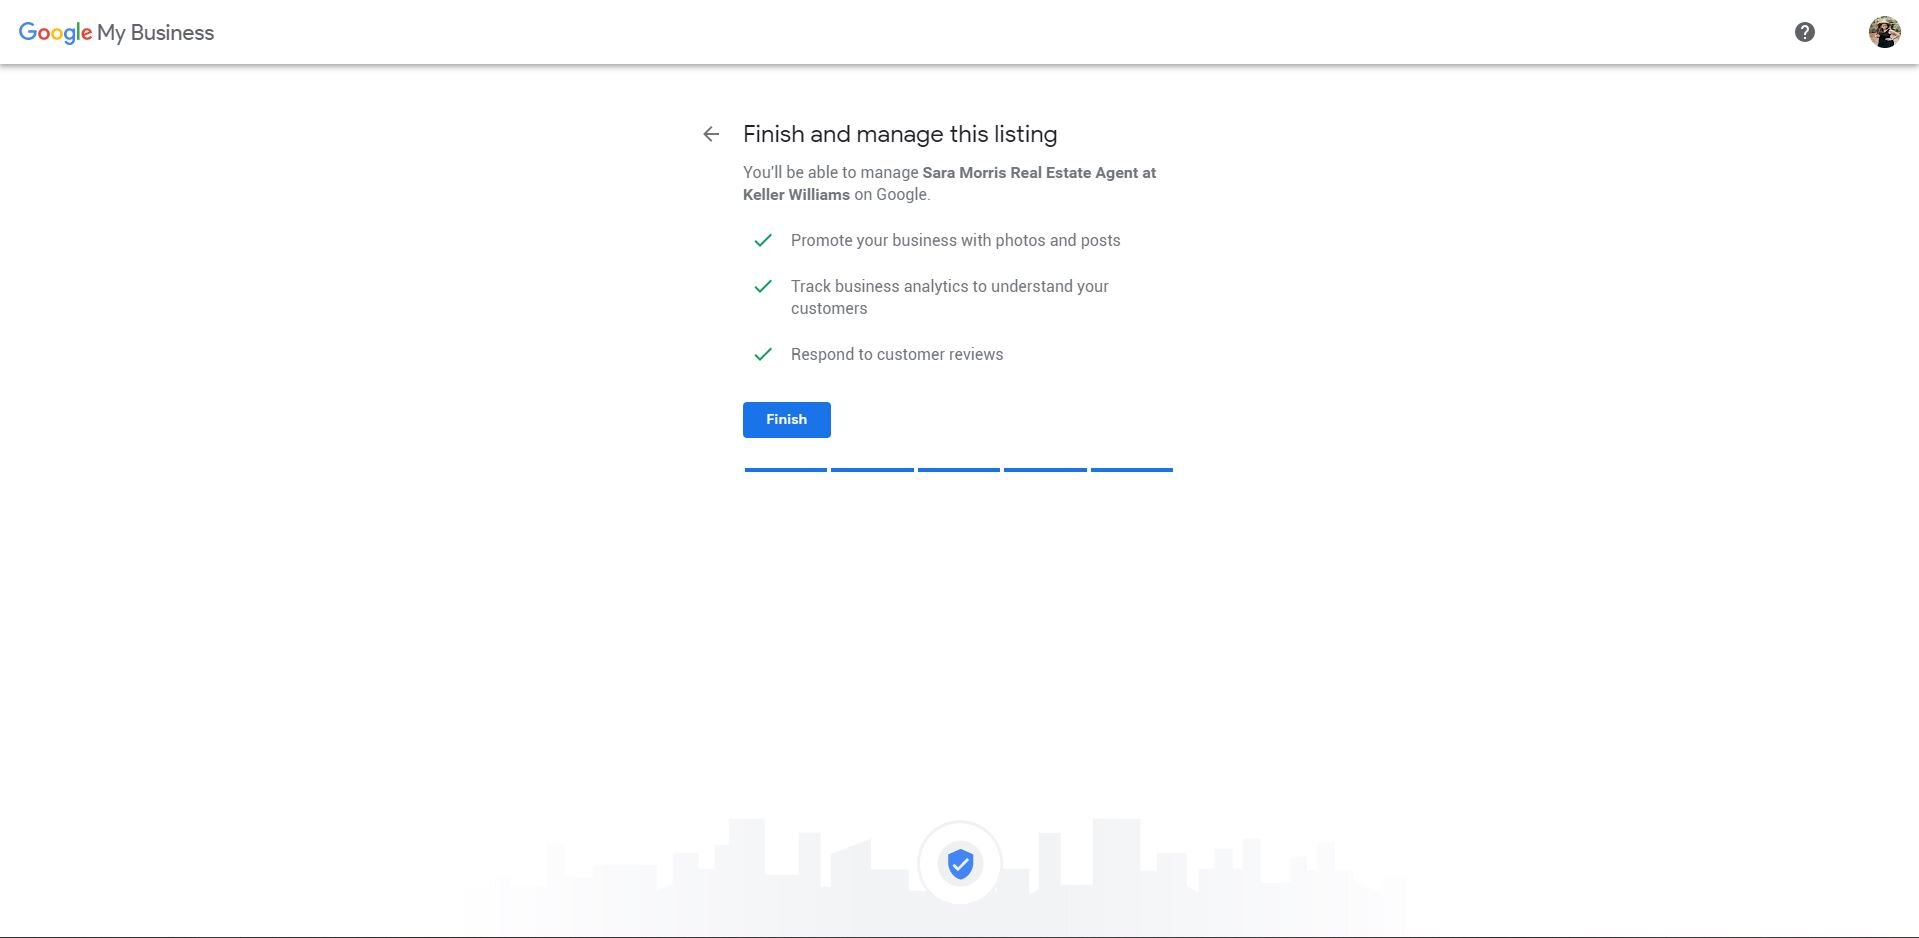Click the text 'Track business analytics to understand'

click(x=929, y=286)
